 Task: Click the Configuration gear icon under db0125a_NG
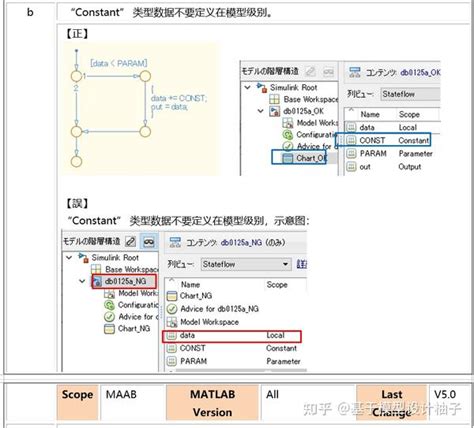[x=109, y=305]
